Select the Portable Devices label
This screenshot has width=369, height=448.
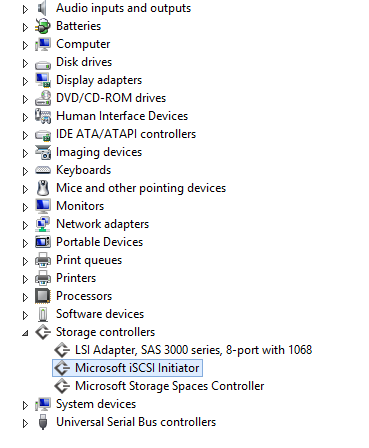tap(99, 242)
